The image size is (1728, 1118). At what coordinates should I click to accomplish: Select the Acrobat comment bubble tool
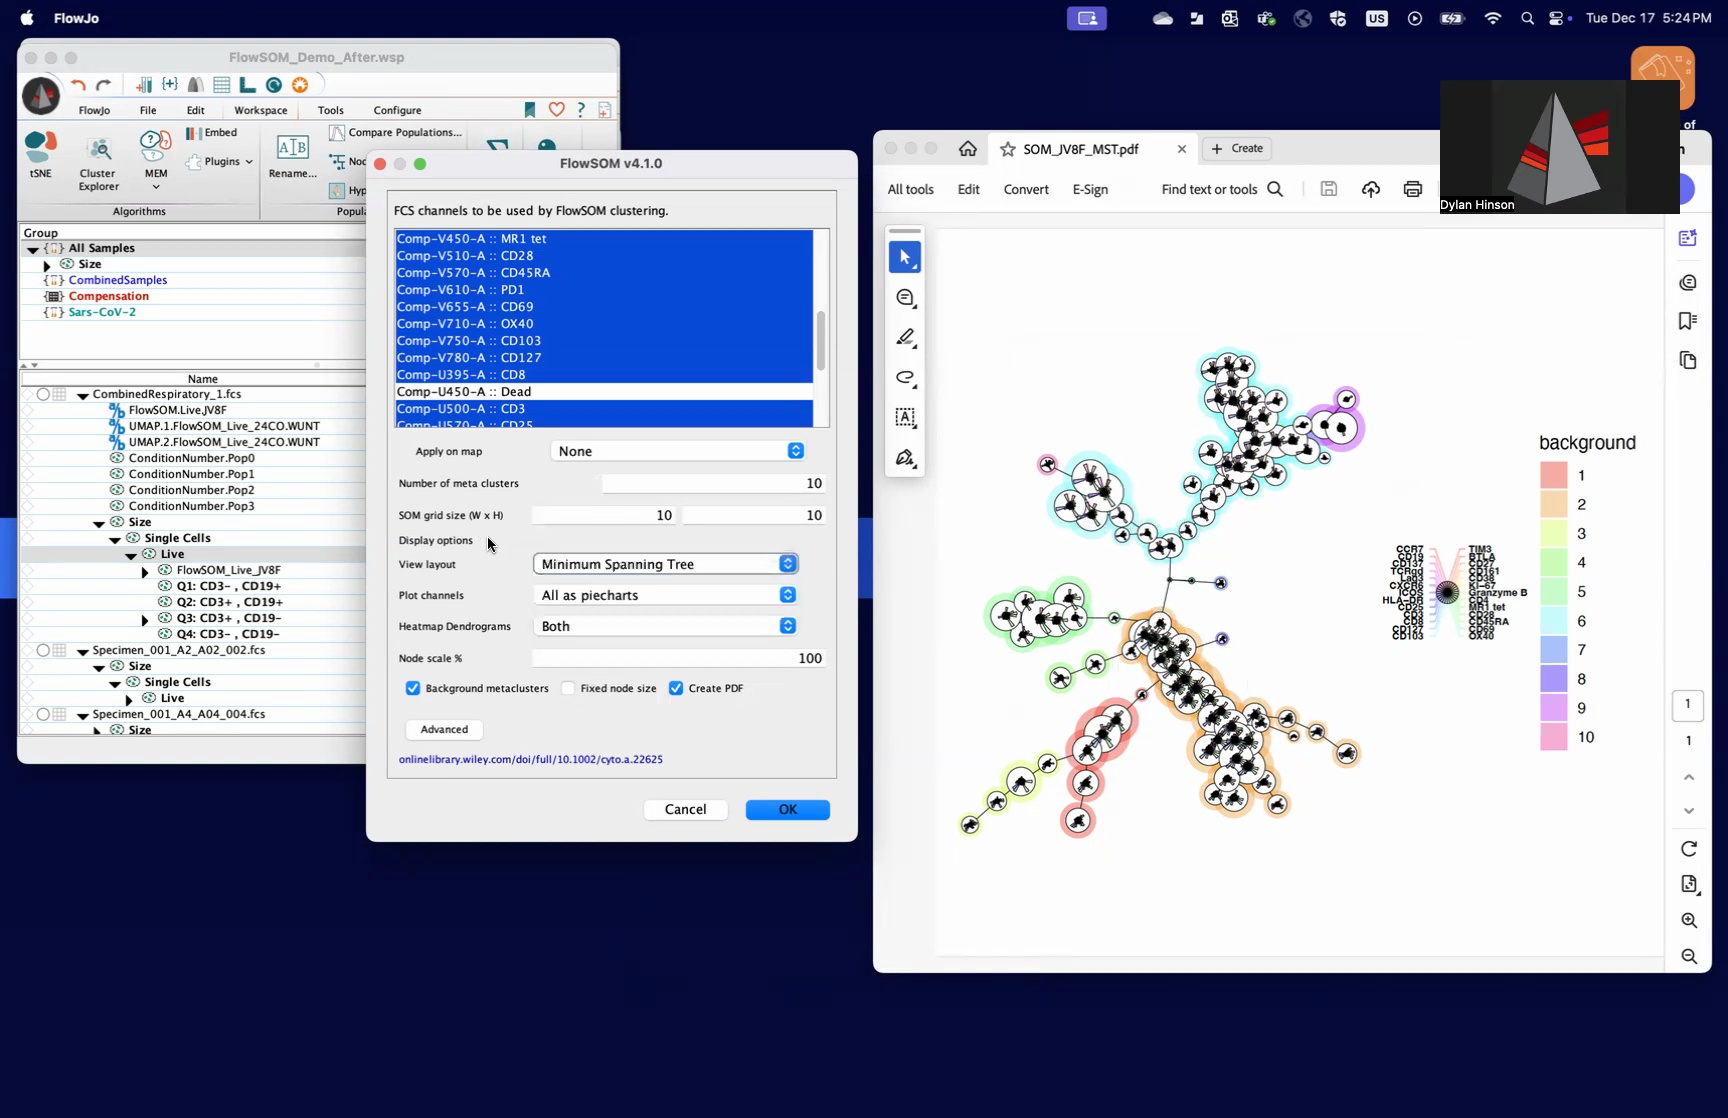click(x=905, y=298)
